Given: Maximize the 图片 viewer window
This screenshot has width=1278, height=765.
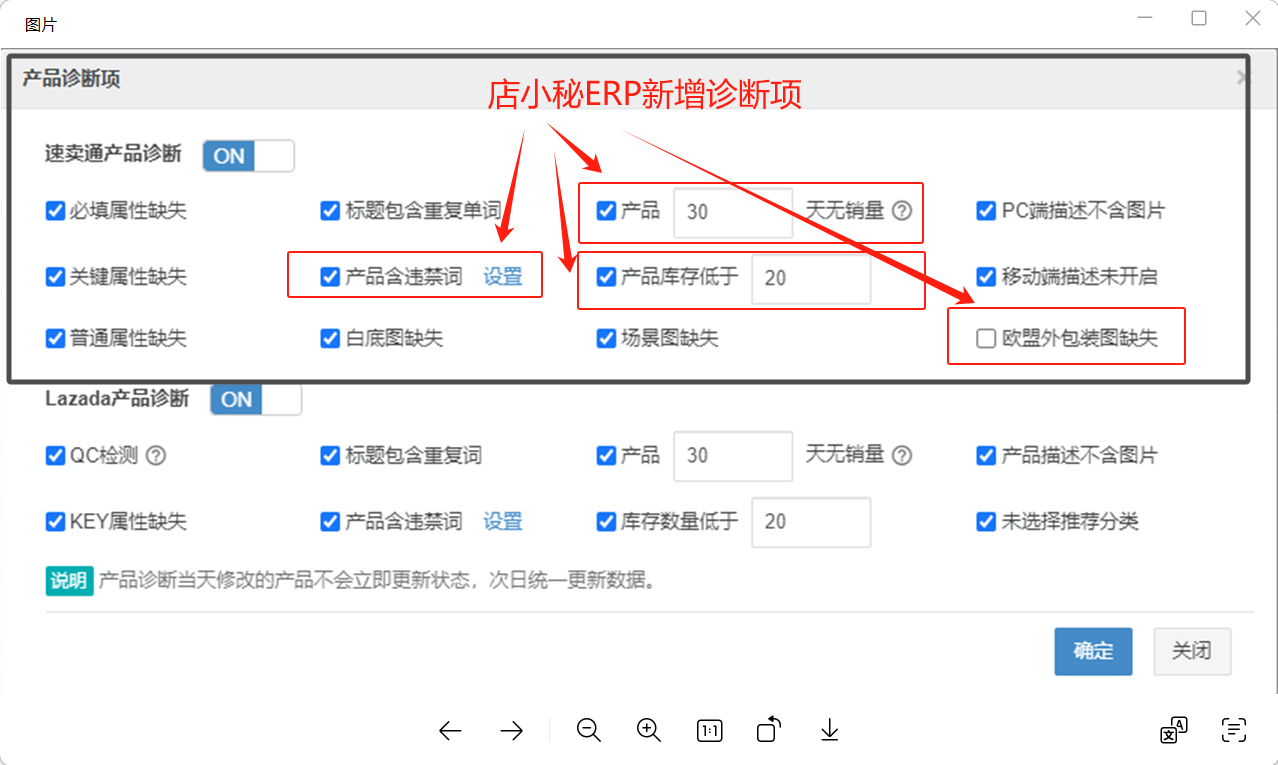Looking at the screenshot, I should [x=1199, y=18].
